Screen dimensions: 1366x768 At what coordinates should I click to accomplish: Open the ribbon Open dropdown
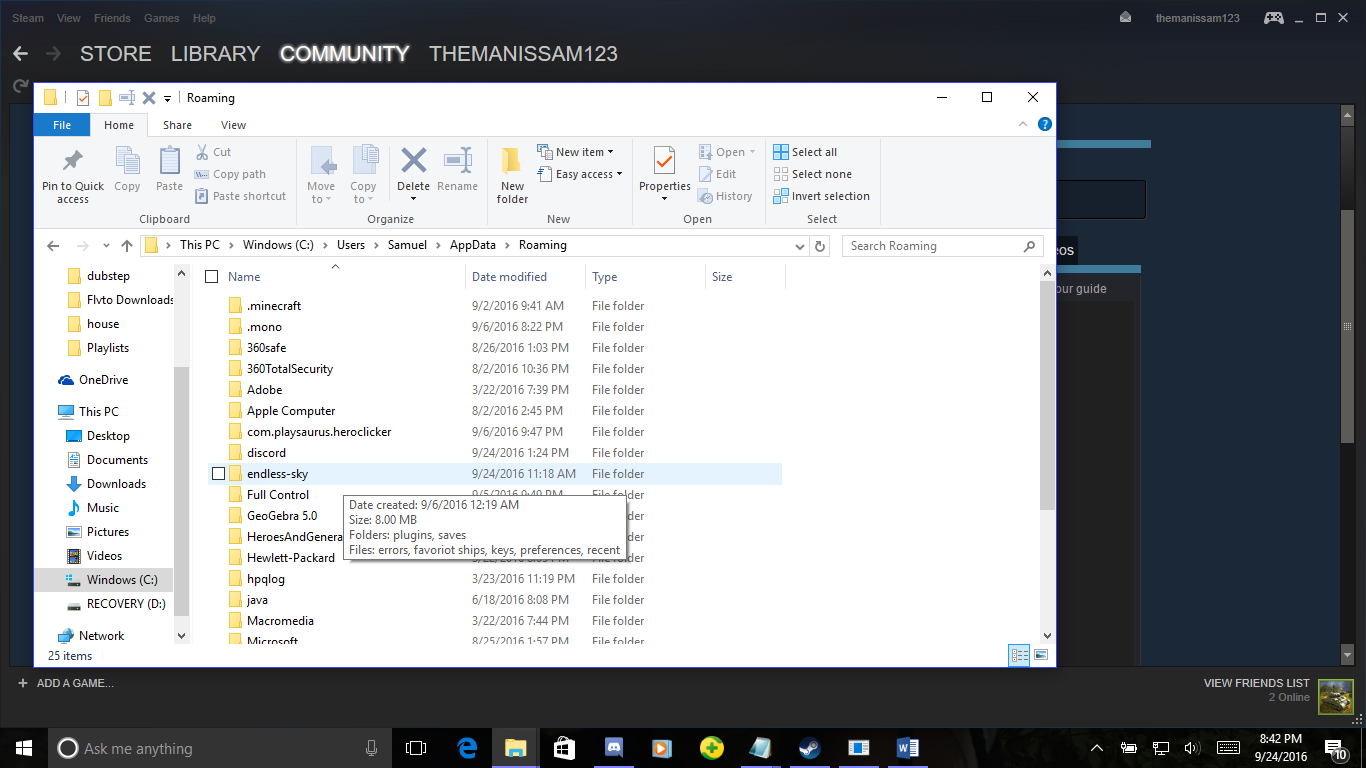coord(727,152)
